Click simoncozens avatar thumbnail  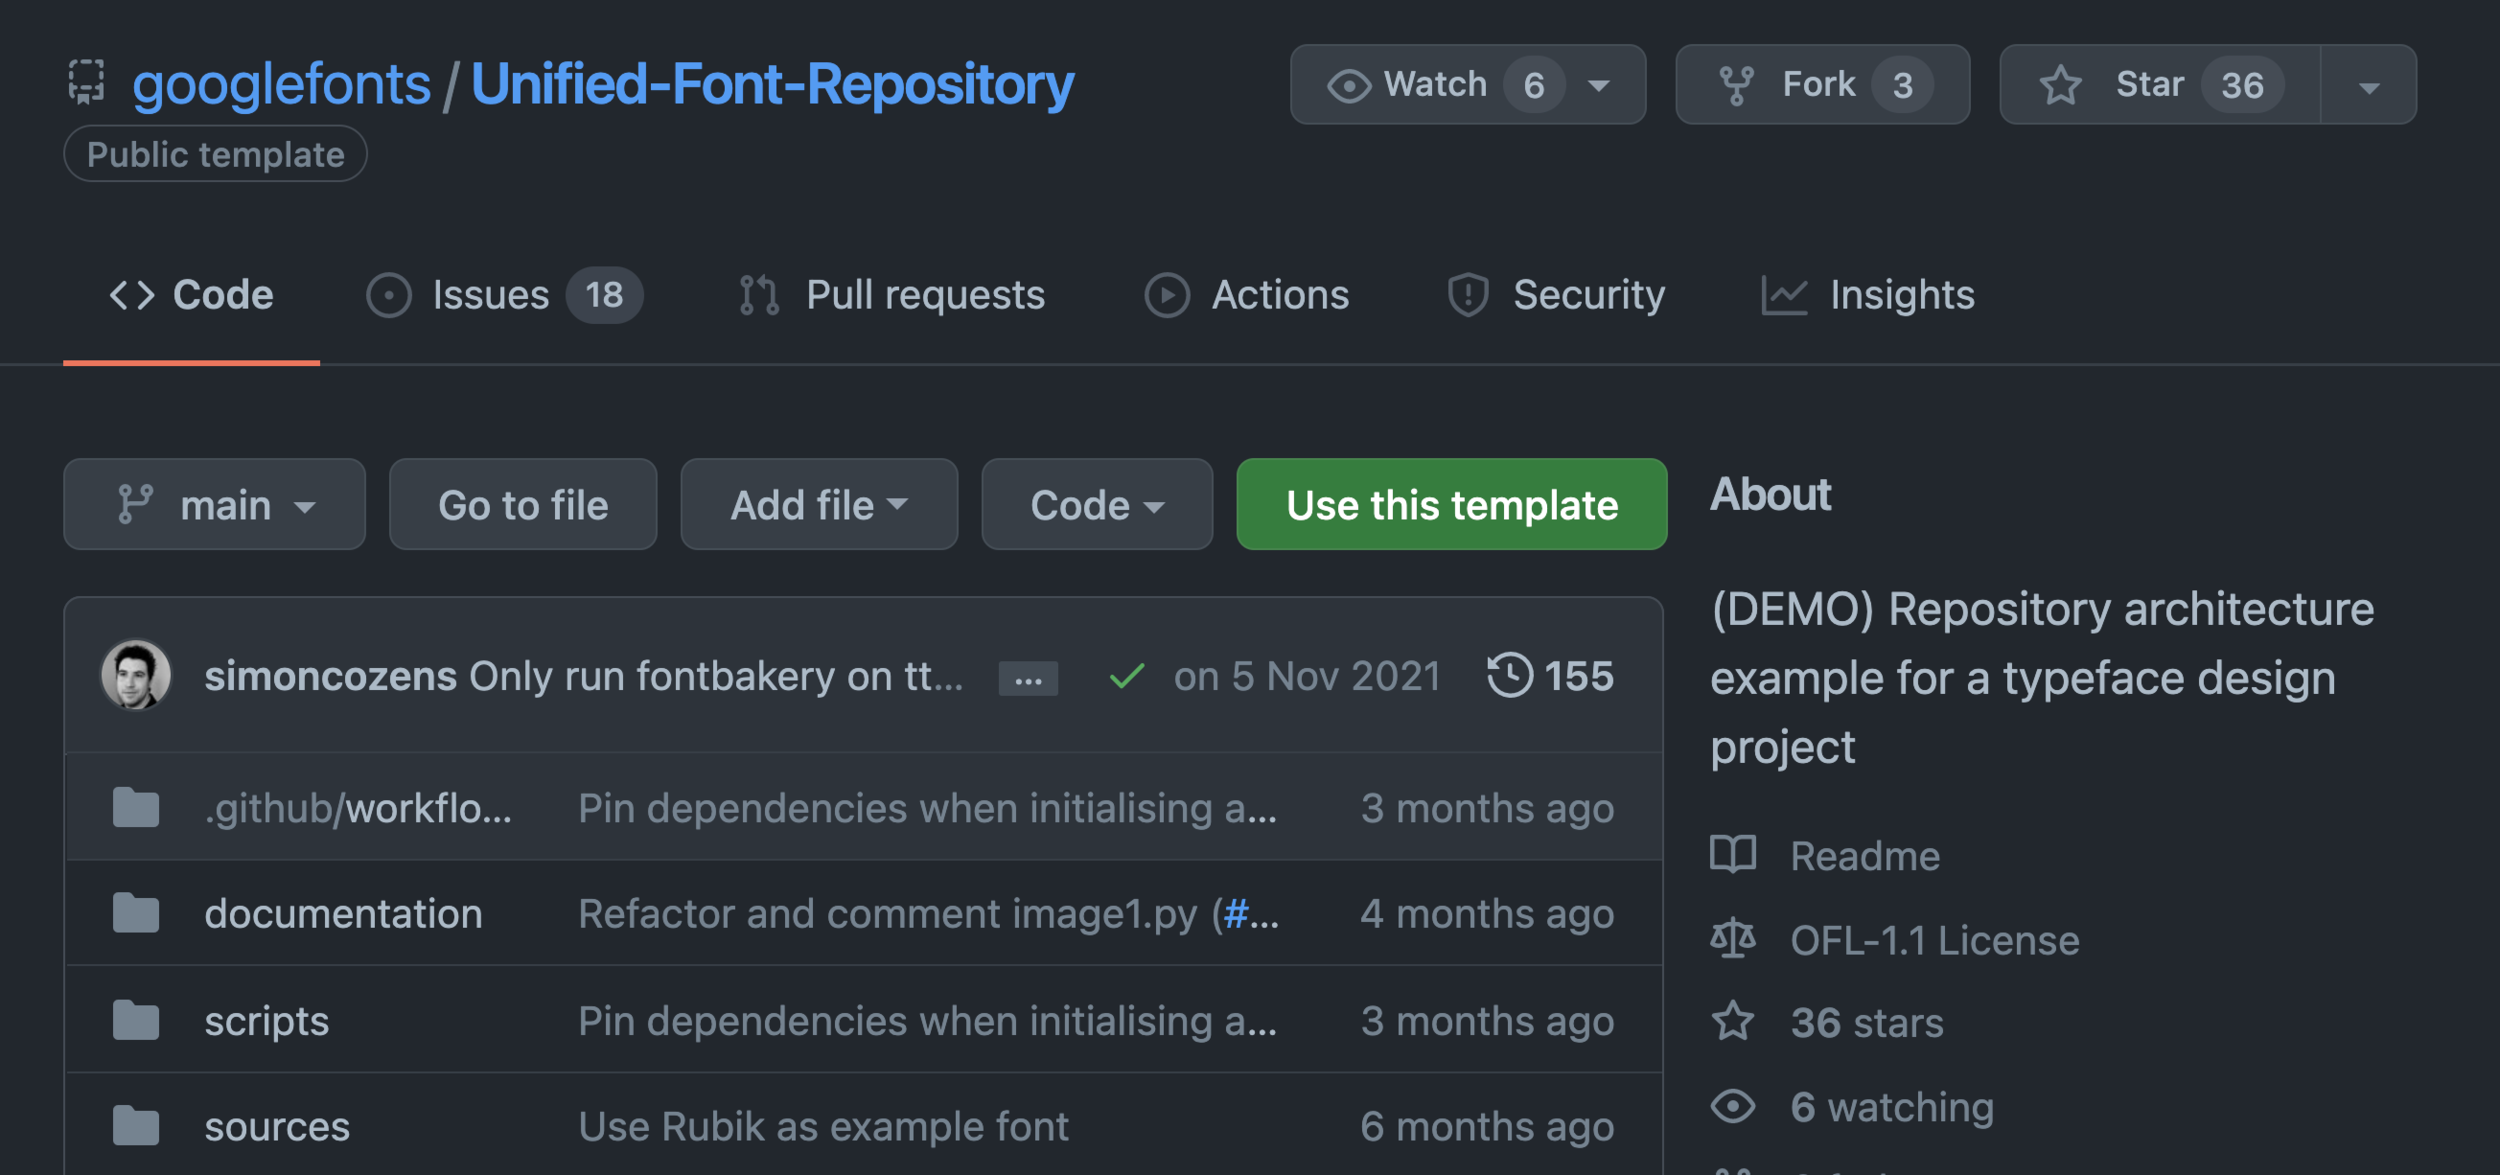[x=136, y=675]
